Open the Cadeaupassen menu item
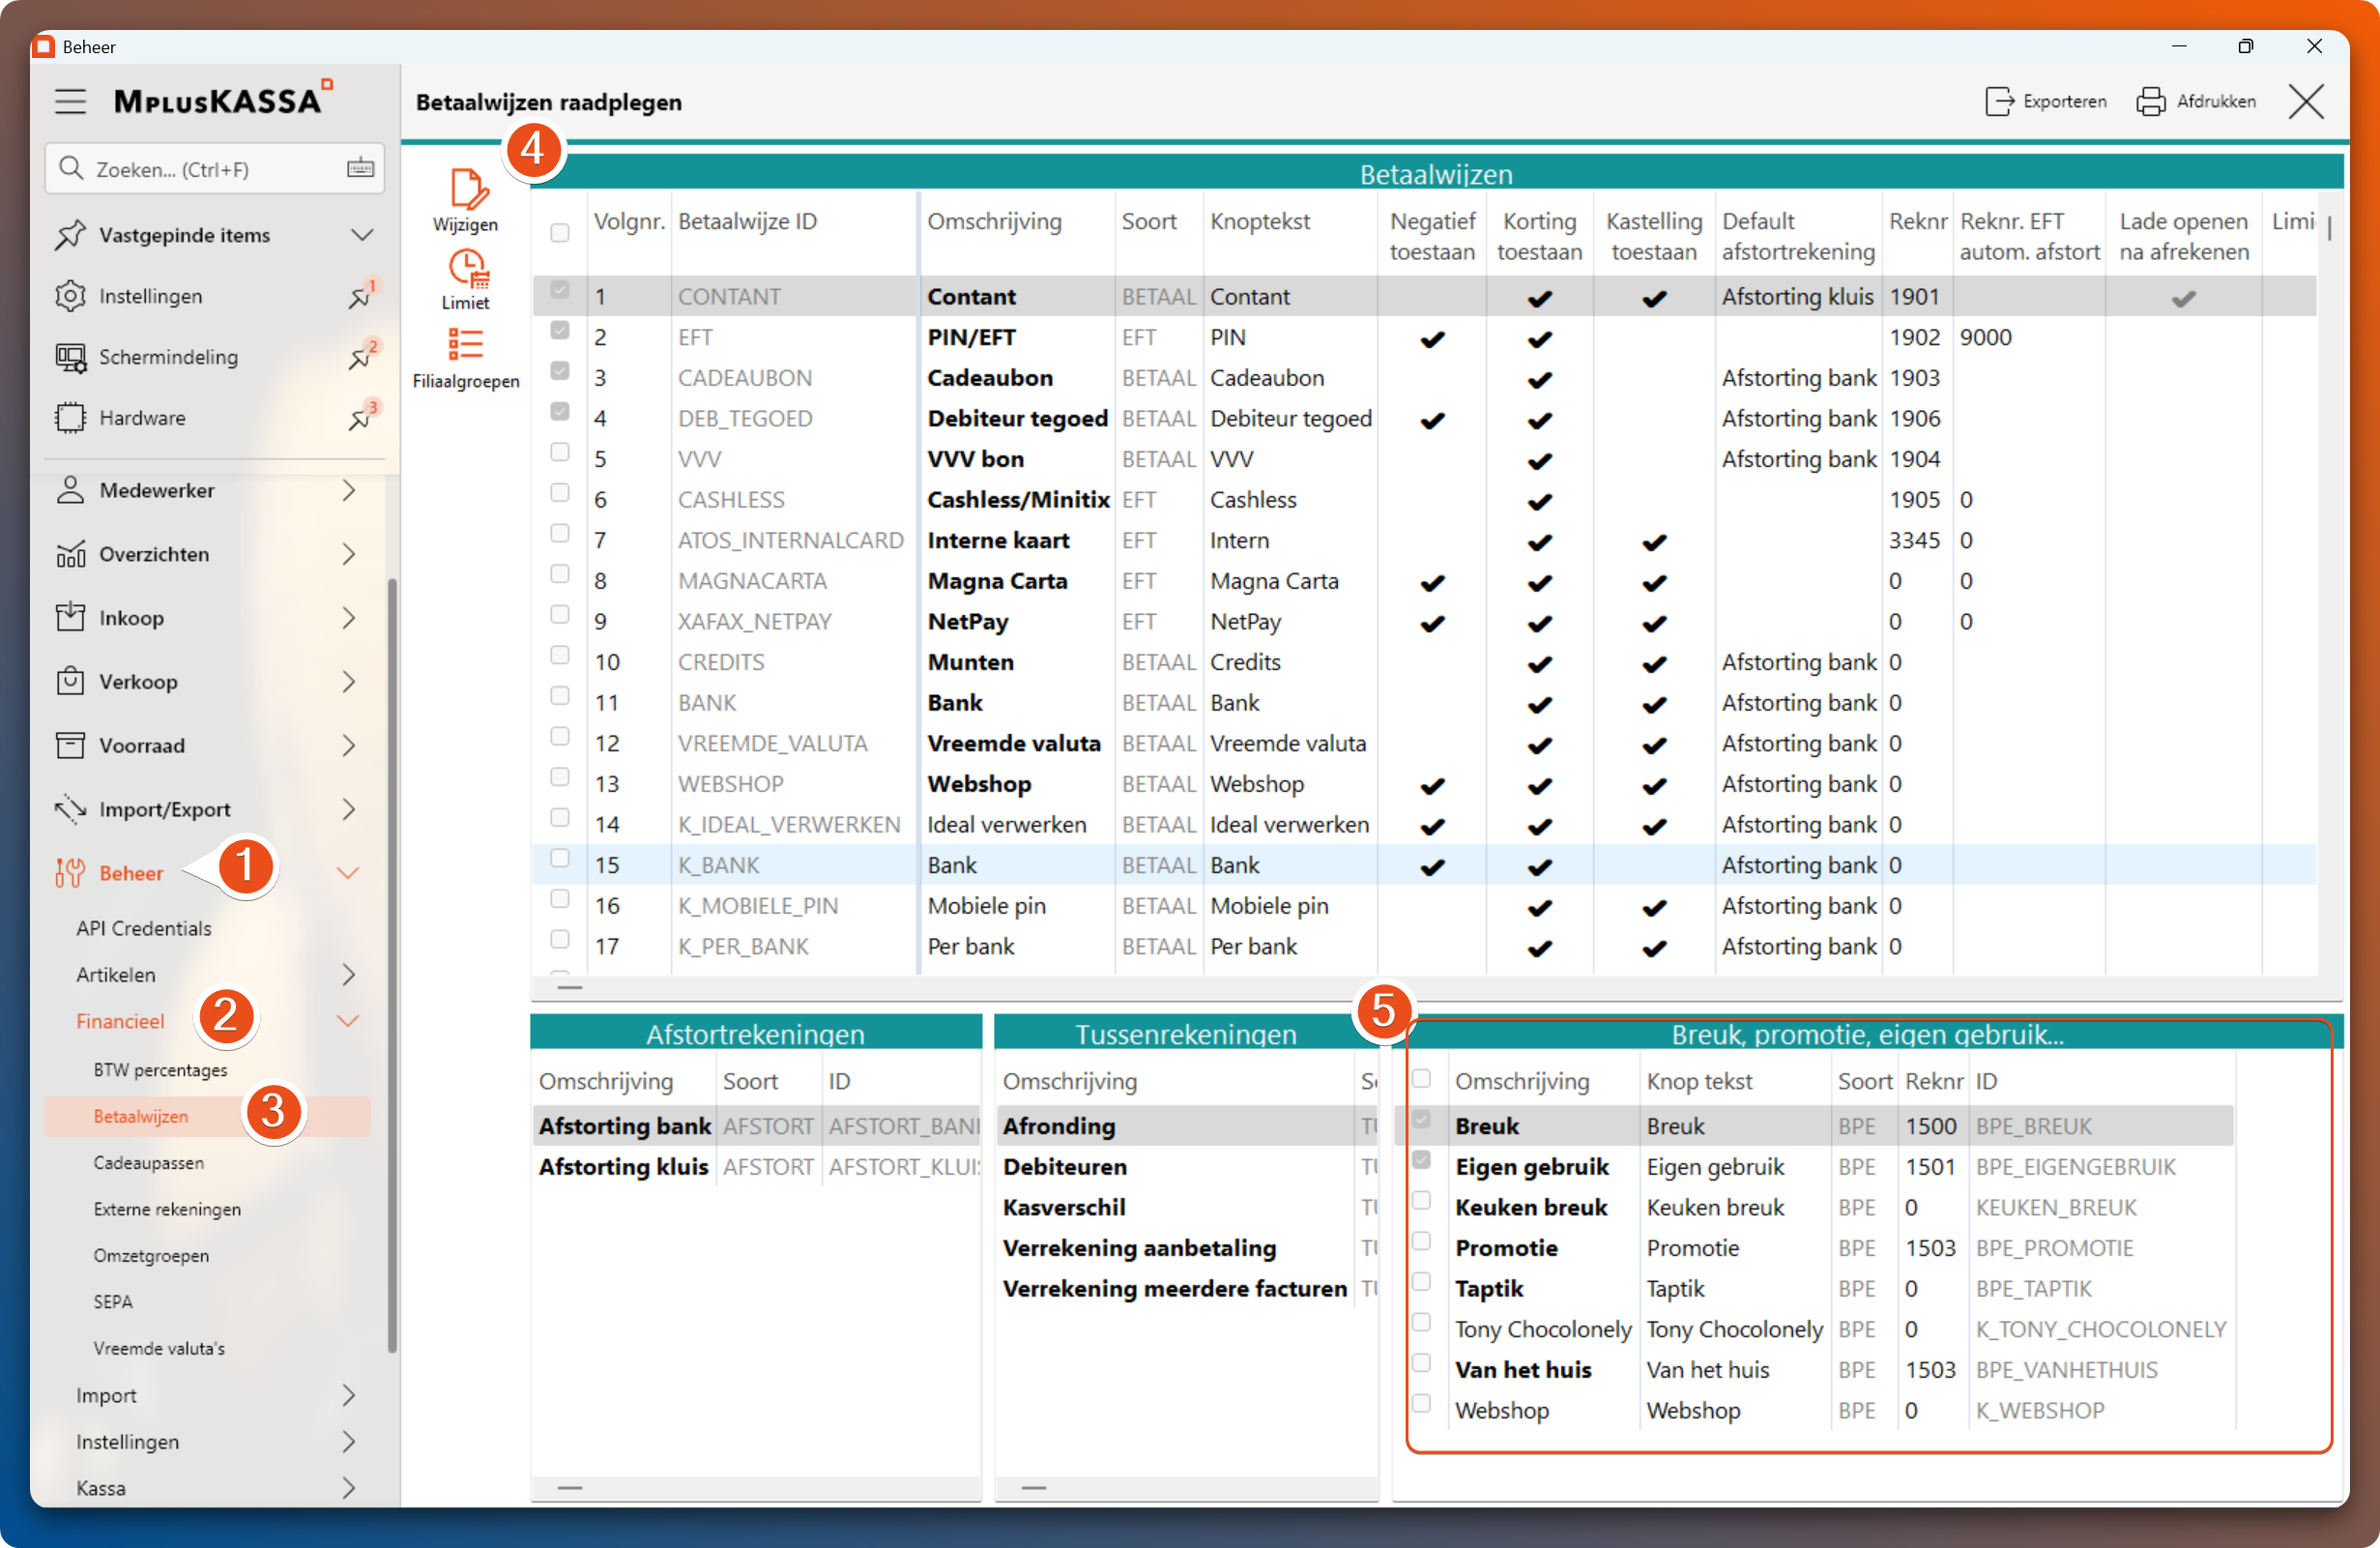The image size is (2380, 1548). 148,1162
